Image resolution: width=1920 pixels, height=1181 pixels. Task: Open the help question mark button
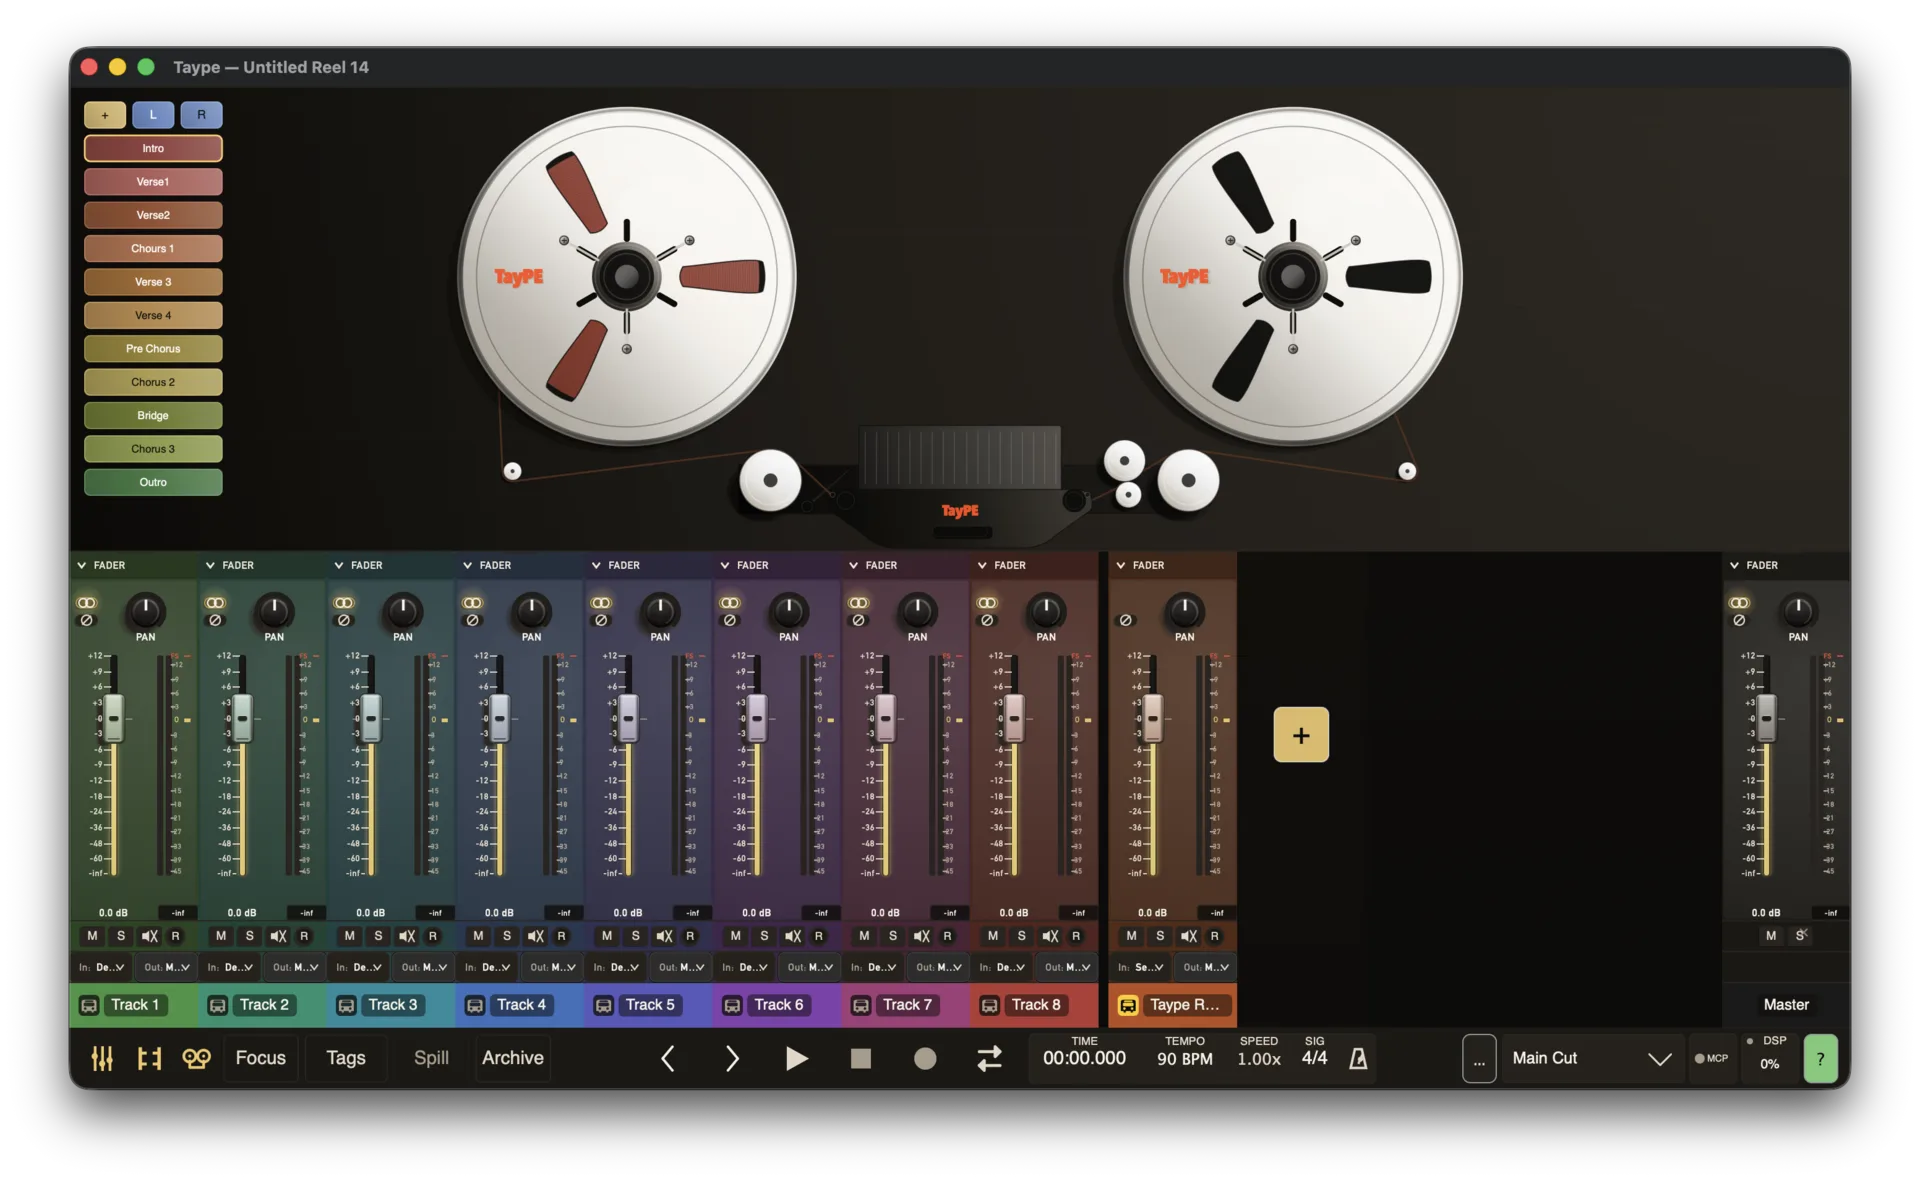[x=1820, y=1058]
